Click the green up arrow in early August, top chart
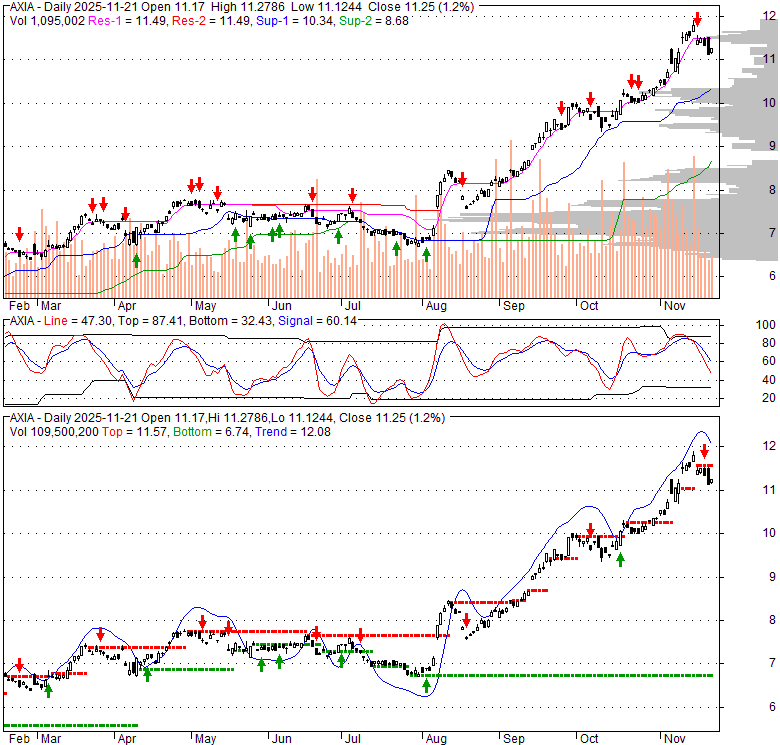Image resolution: width=780 pixels, height=745 pixels. point(427,254)
